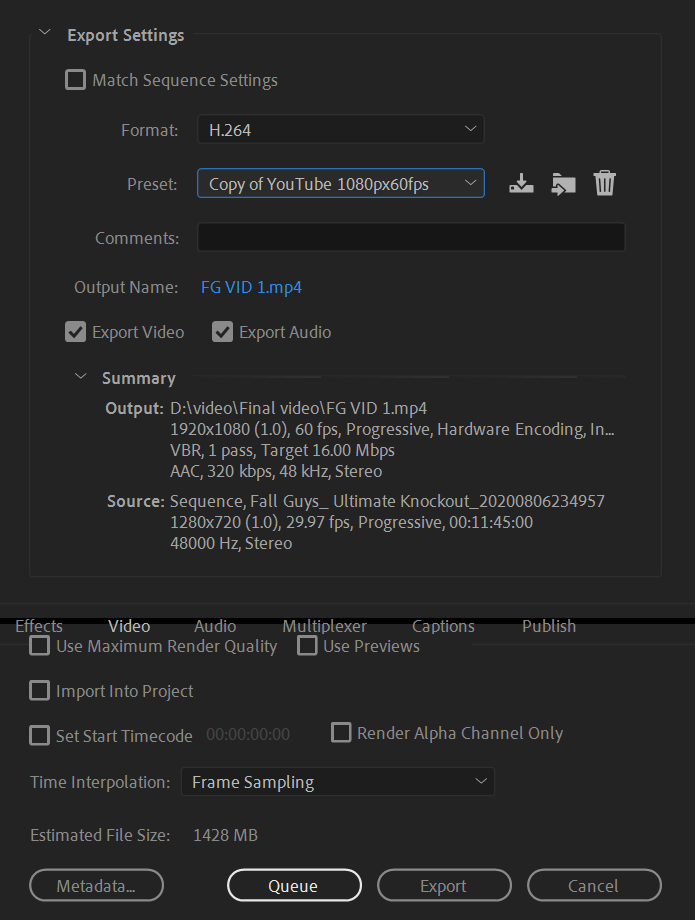The image size is (695, 920).
Task: Enable Render Alpha Channel Only
Action: (341, 732)
